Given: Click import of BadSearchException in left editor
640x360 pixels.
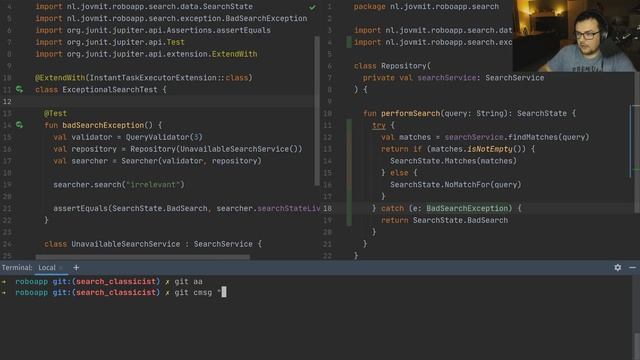Looking at the screenshot, I should coord(171,19).
